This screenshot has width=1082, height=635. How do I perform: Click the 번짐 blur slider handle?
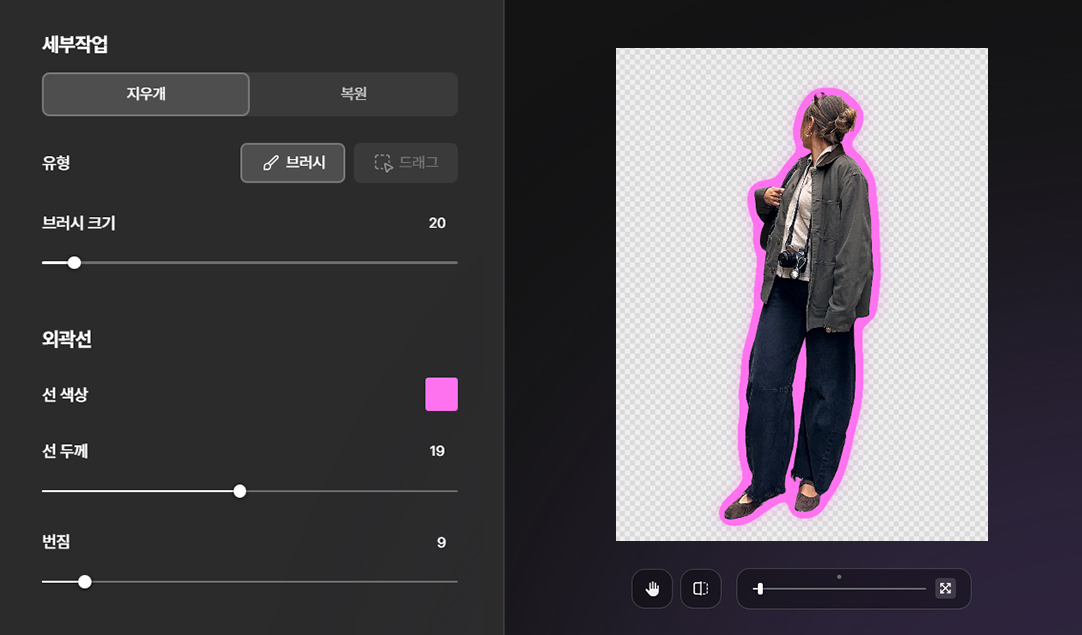(x=84, y=582)
